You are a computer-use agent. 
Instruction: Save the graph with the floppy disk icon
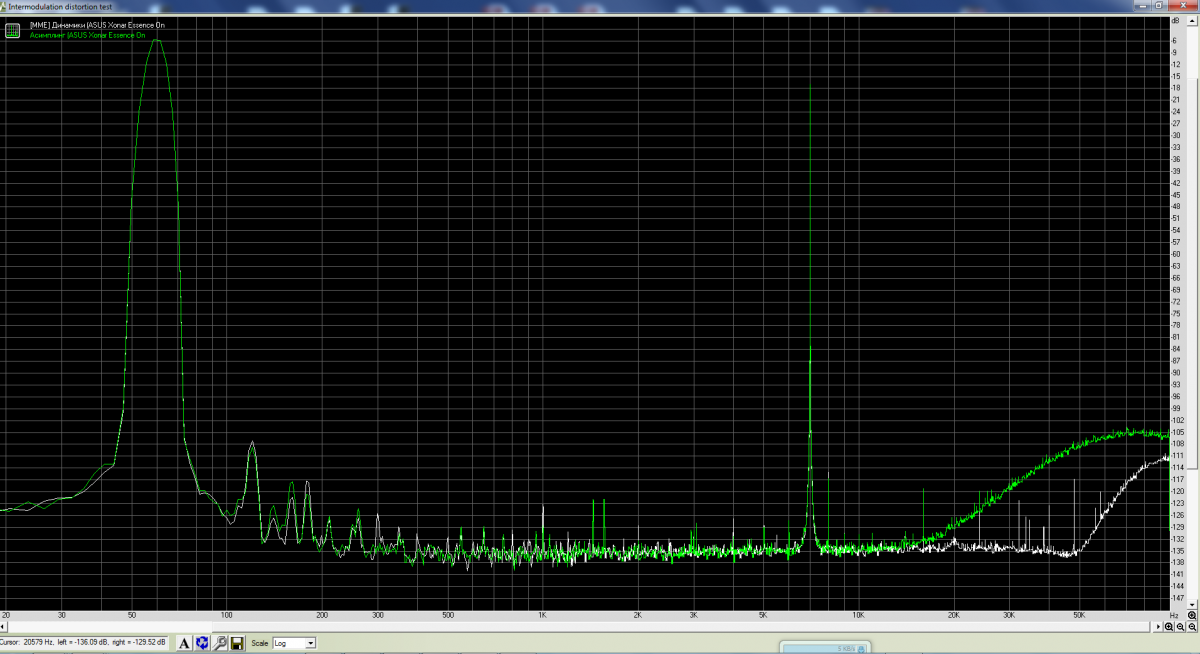[x=237, y=643]
